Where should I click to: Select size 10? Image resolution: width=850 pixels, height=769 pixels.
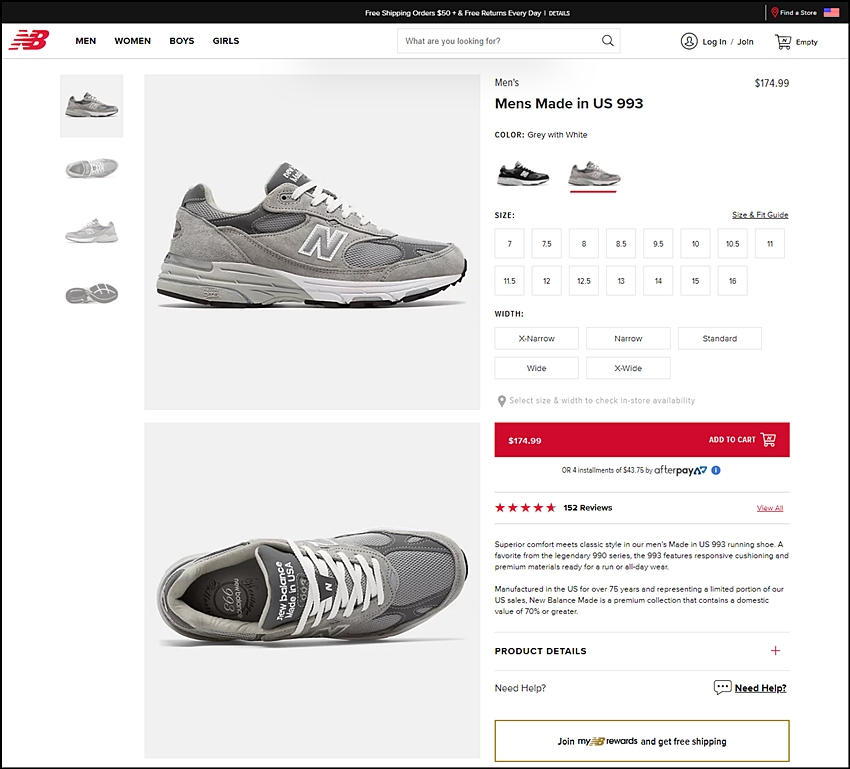click(x=696, y=244)
